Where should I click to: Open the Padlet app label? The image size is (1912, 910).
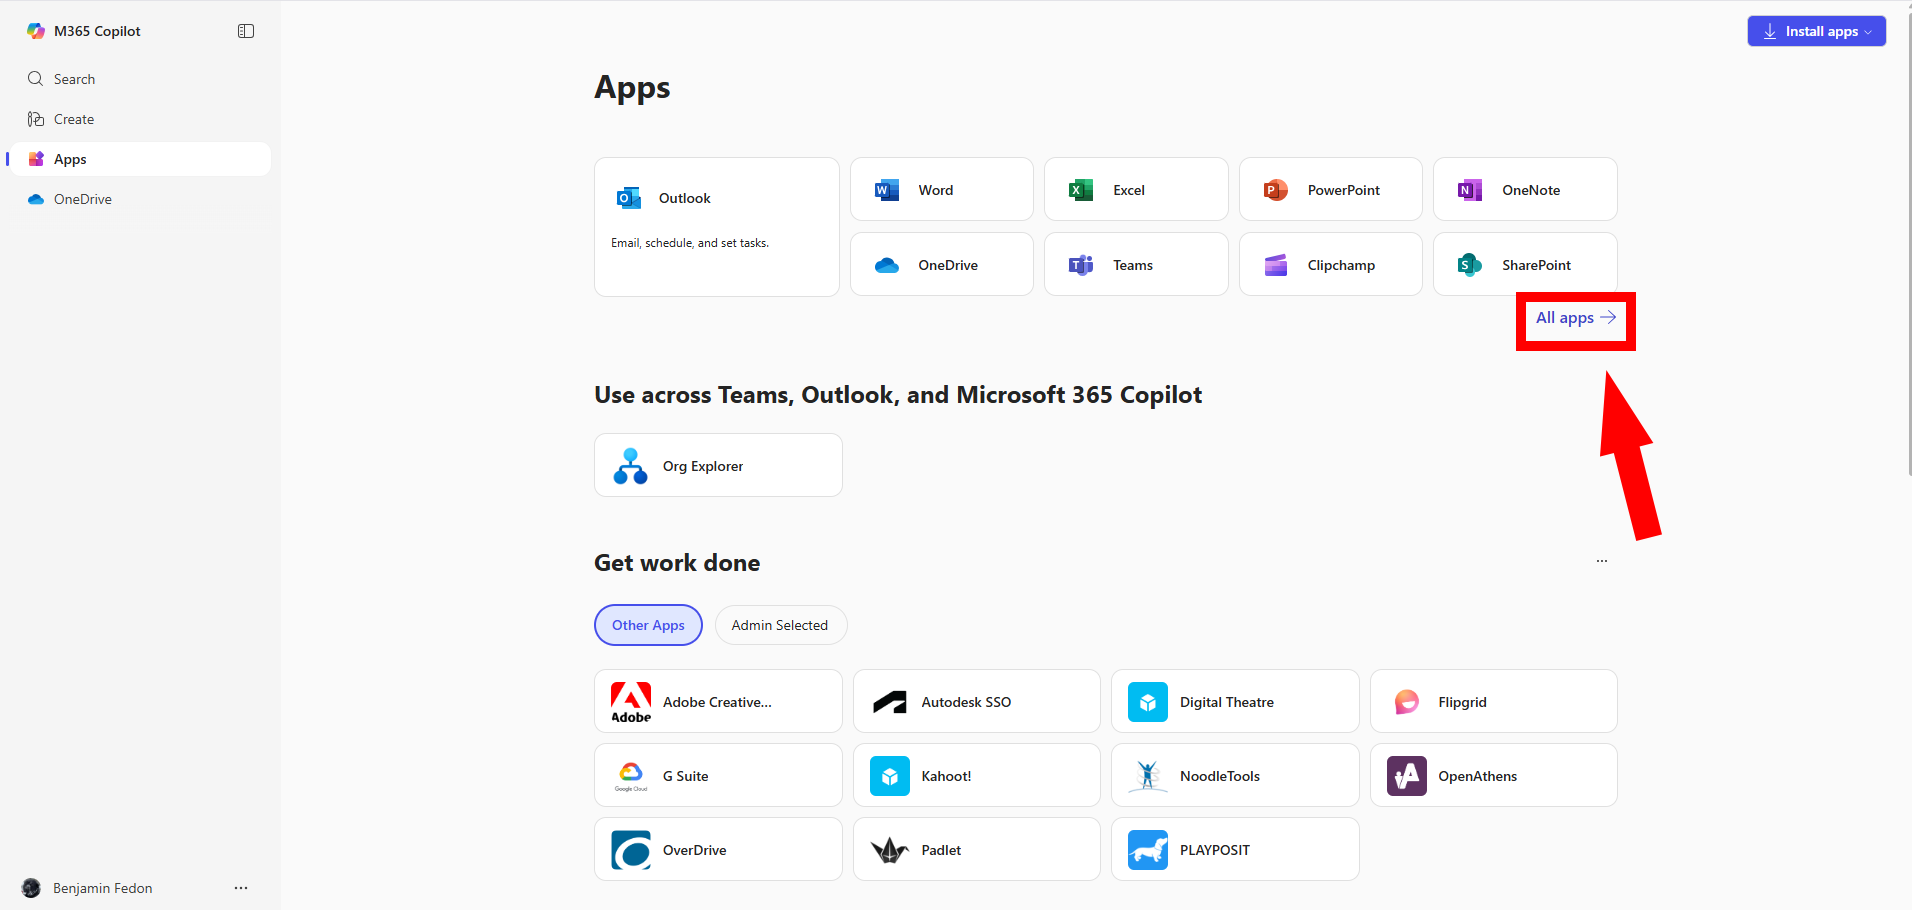941,850
